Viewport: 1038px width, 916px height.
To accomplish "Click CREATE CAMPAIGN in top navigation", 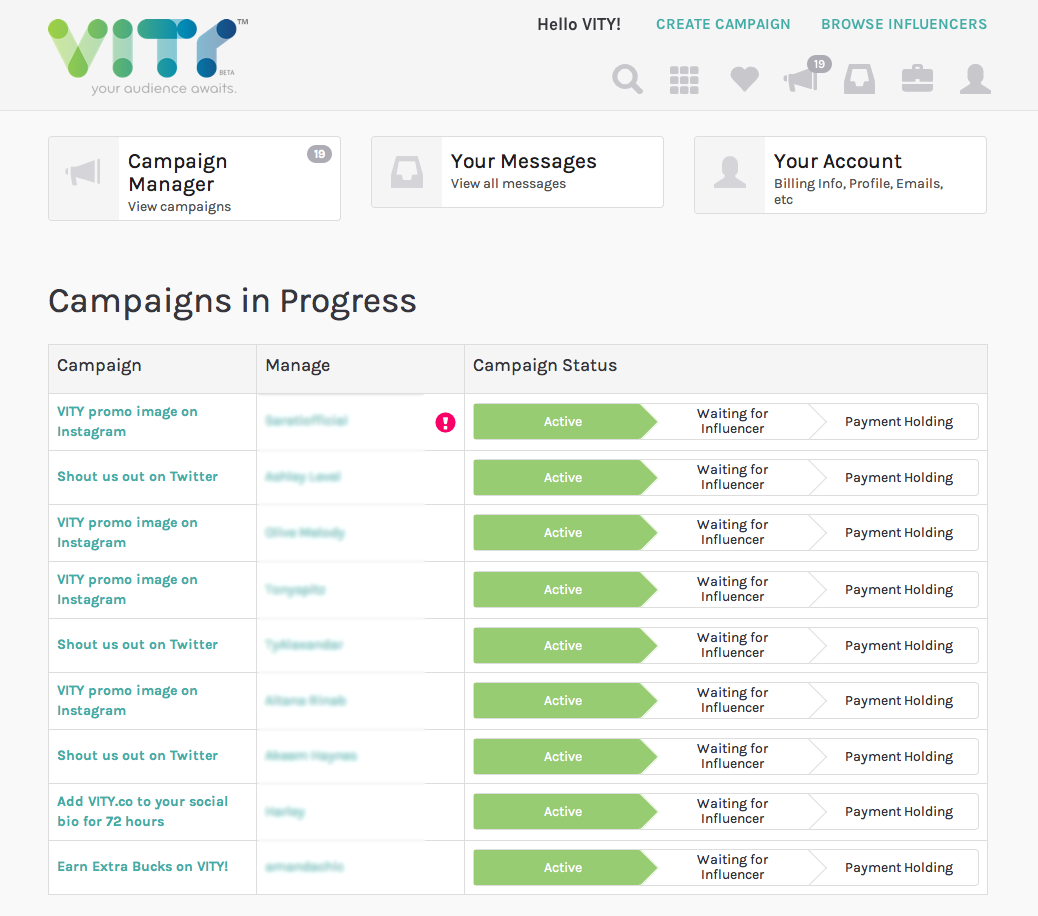I will point(723,24).
